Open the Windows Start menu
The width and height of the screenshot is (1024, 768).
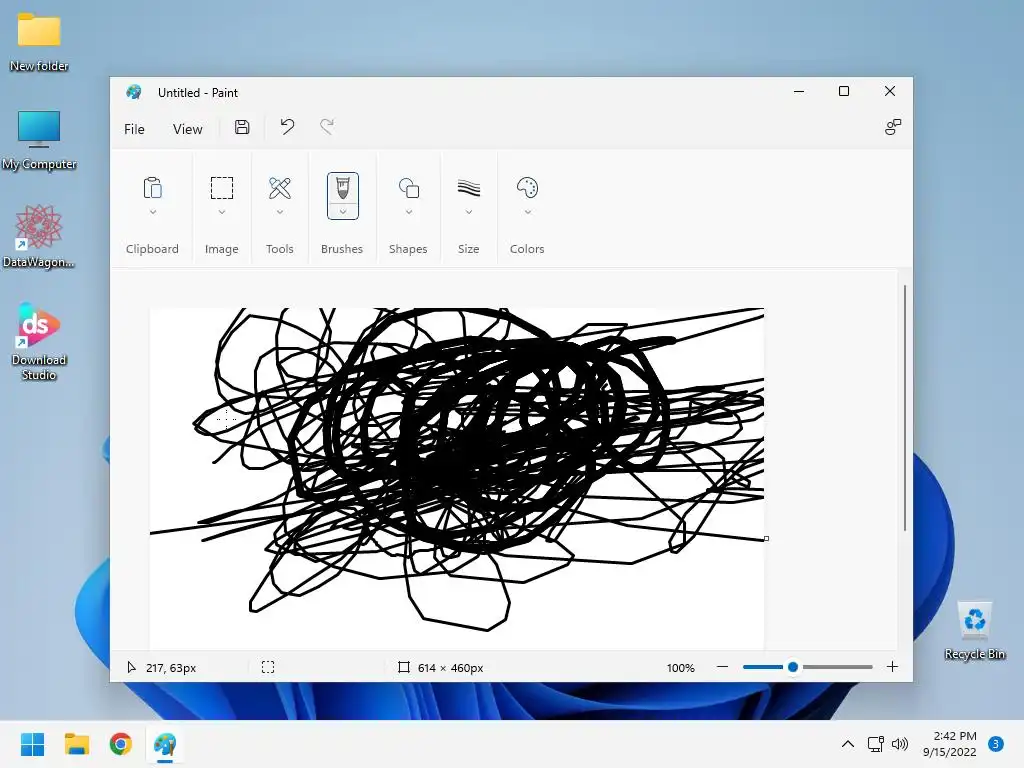pyautogui.click(x=33, y=744)
